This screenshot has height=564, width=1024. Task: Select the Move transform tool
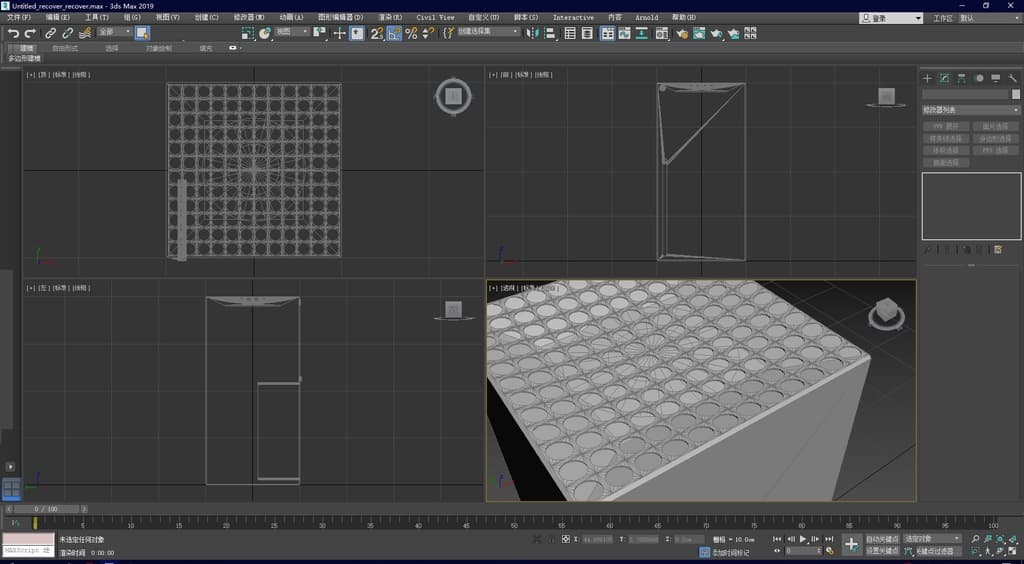(x=339, y=33)
